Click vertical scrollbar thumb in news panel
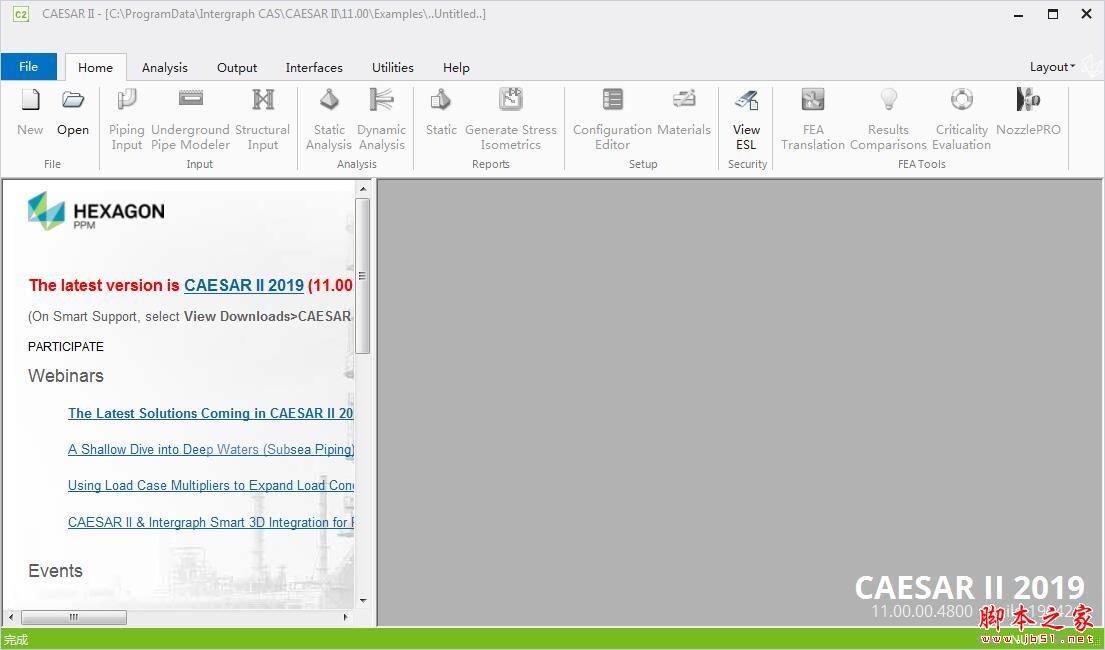The height and width of the screenshot is (650, 1105). [x=363, y=276]
